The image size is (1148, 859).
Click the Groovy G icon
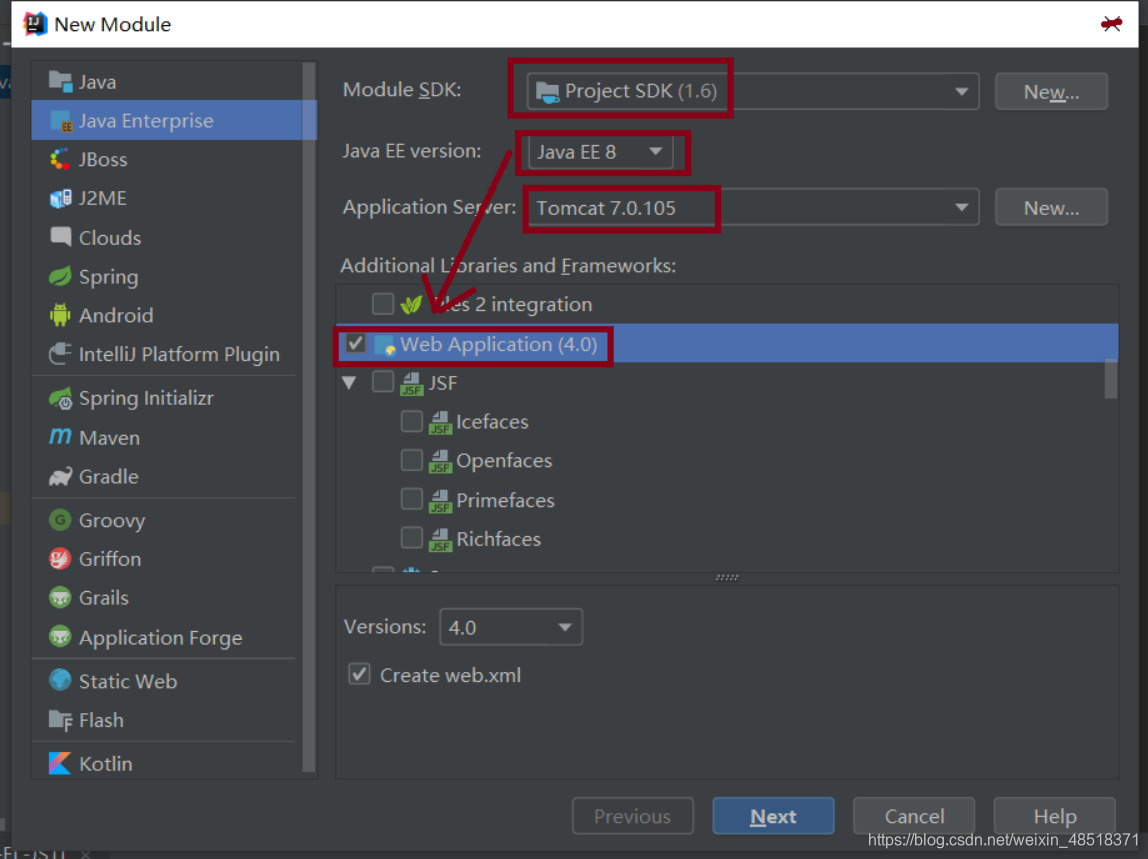[x=60, y=520]
